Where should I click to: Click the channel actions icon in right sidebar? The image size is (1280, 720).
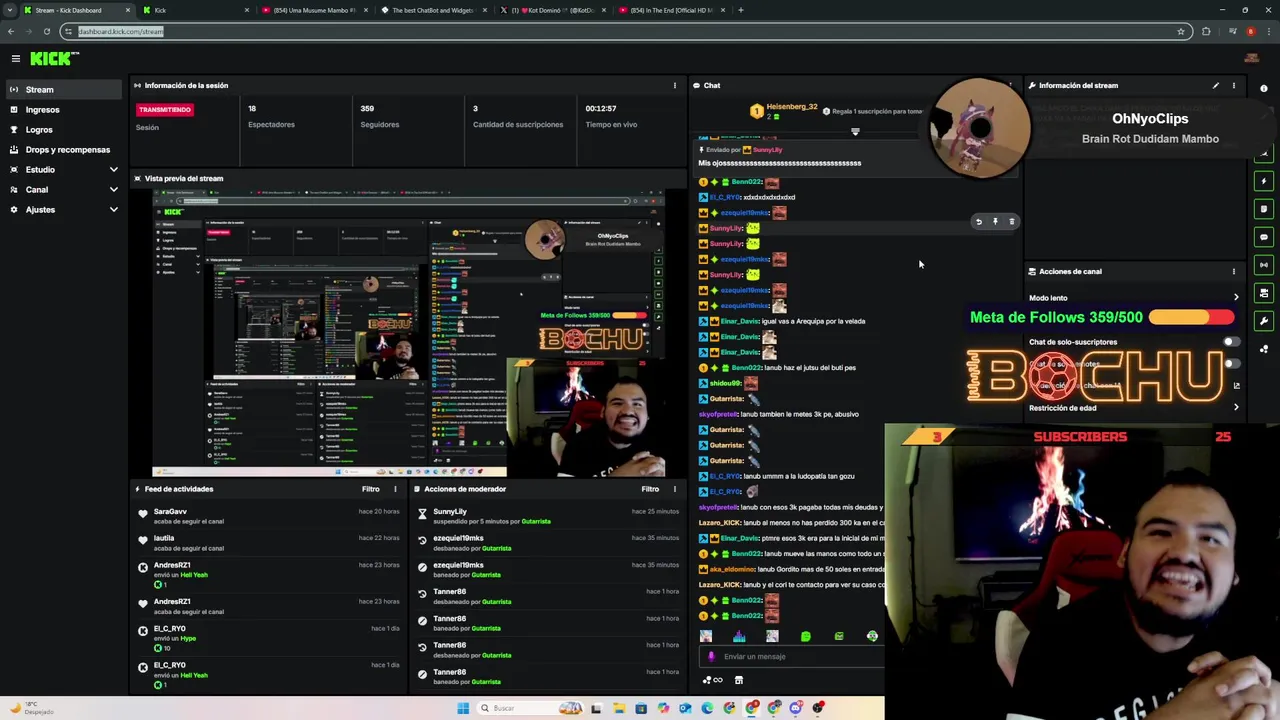[1264, 293]
